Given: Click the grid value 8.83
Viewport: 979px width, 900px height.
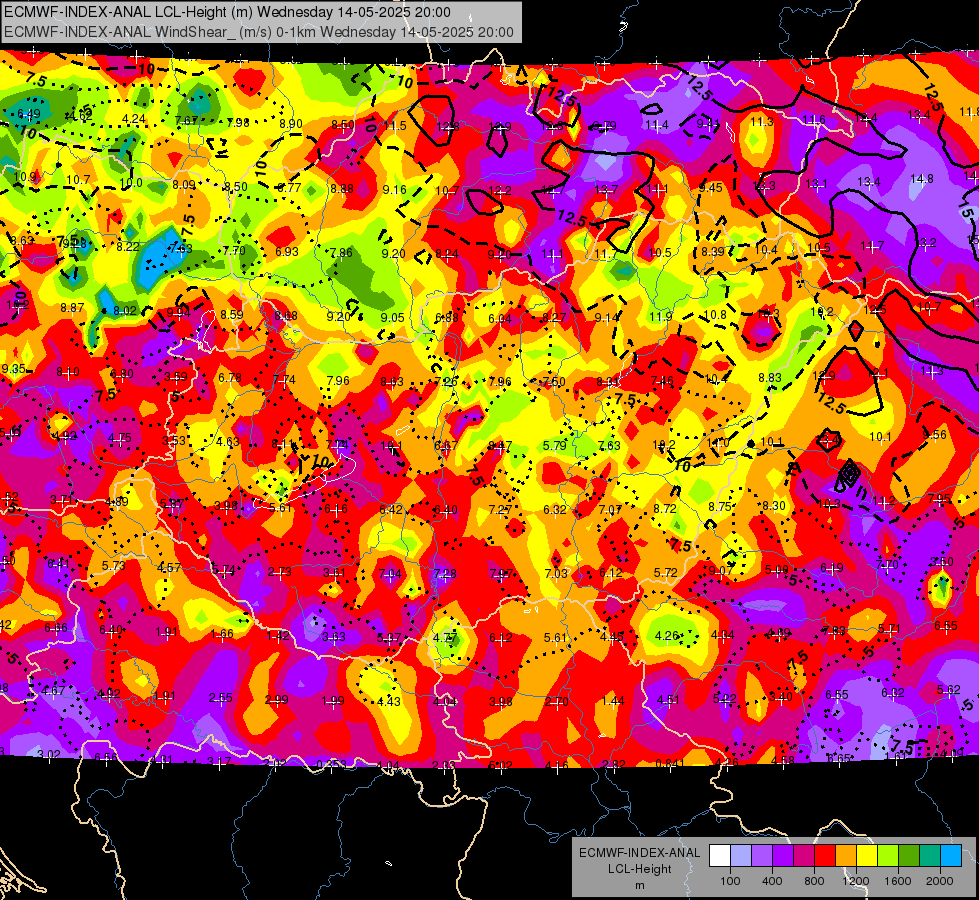Looking at the screenshot, I should 770,377.
